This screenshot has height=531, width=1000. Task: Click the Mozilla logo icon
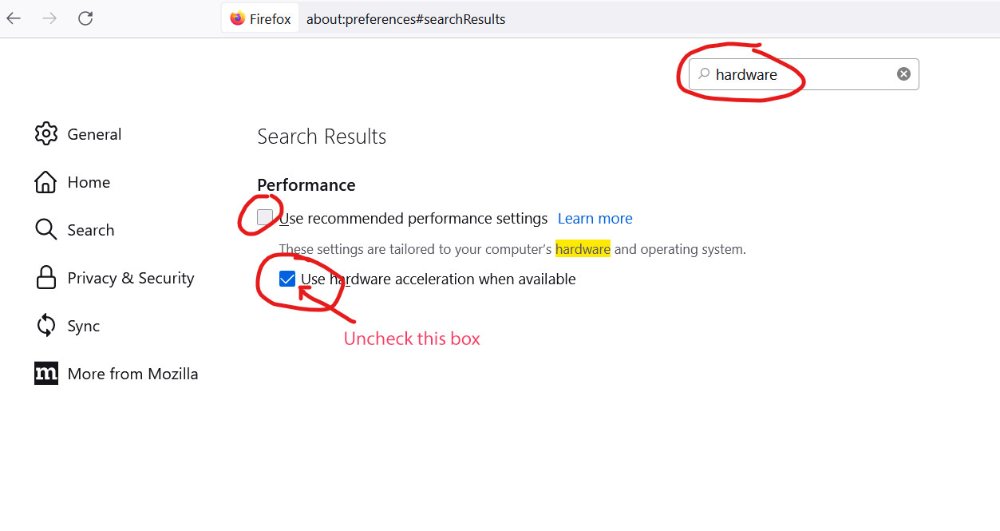point(46,374)
